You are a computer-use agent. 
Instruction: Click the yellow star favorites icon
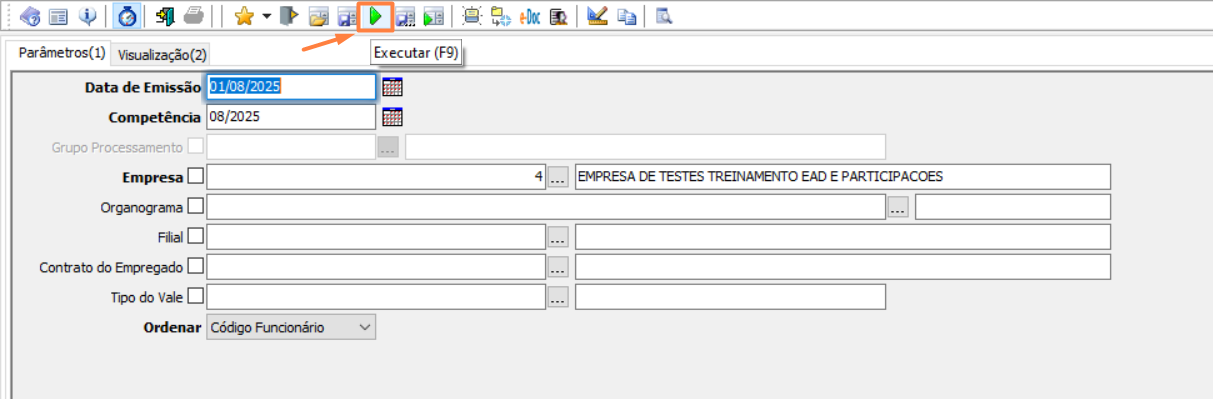click(243, 16)
